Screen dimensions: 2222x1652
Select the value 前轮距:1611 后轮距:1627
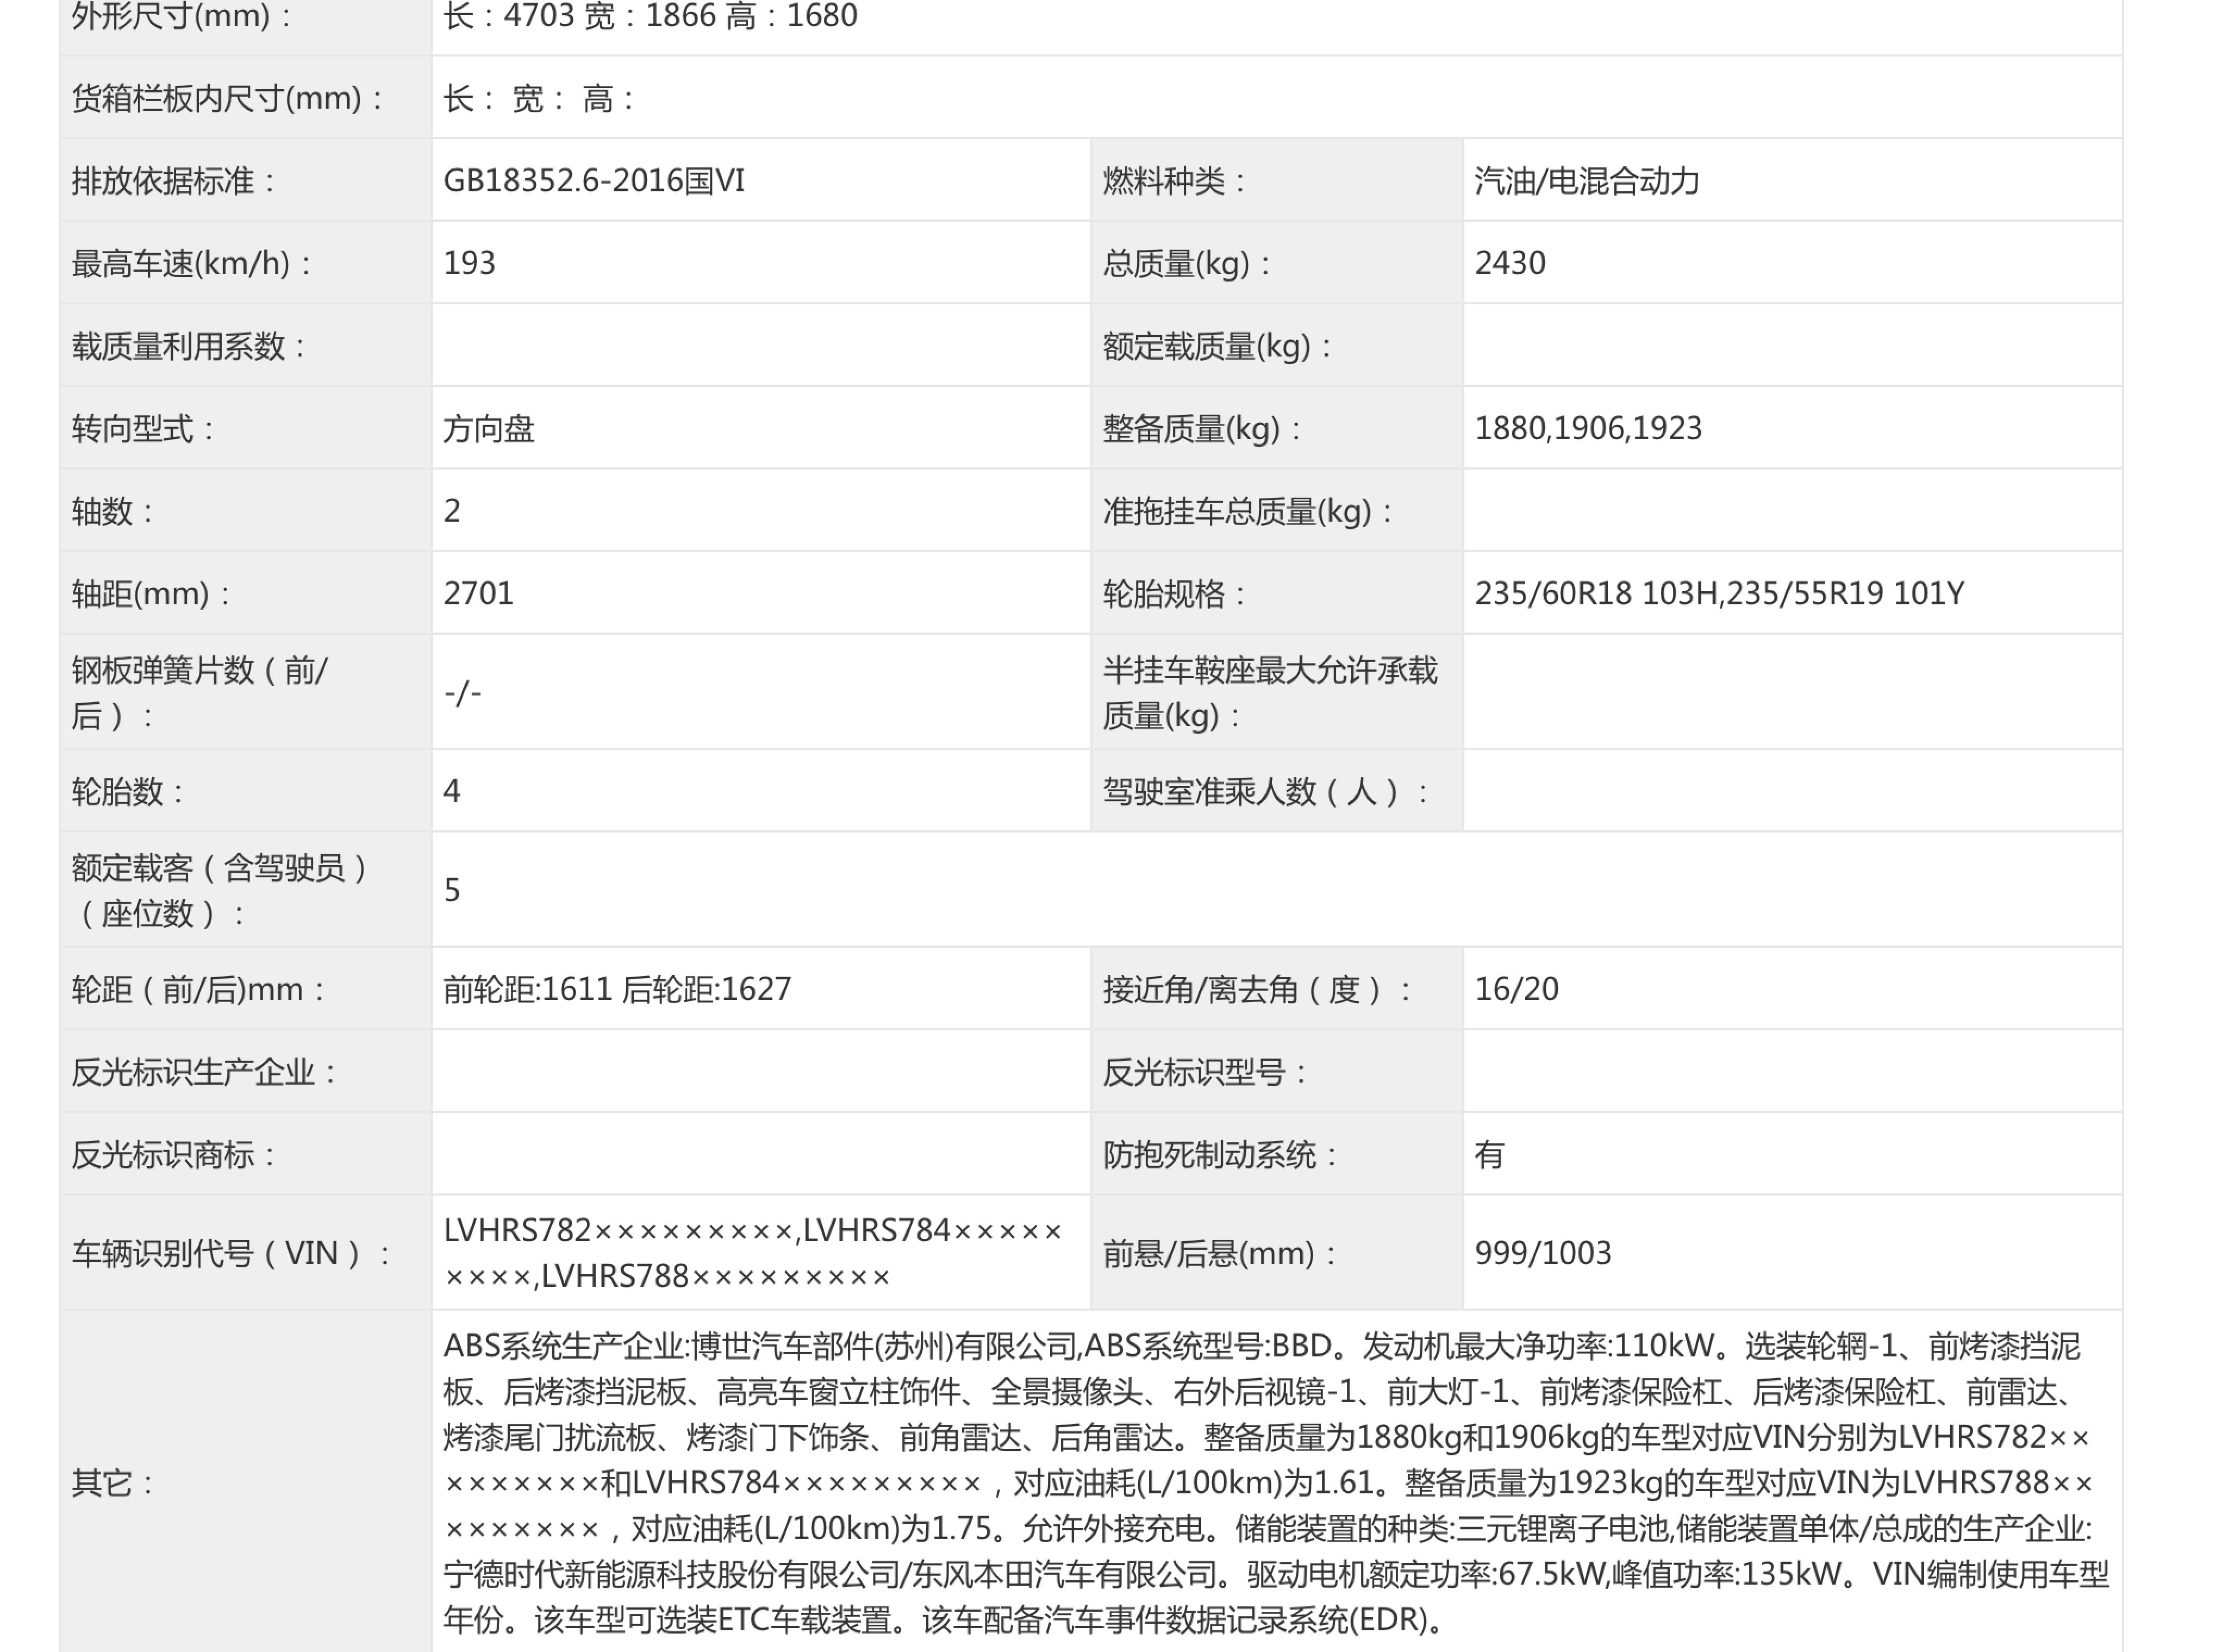pos(617,989)
